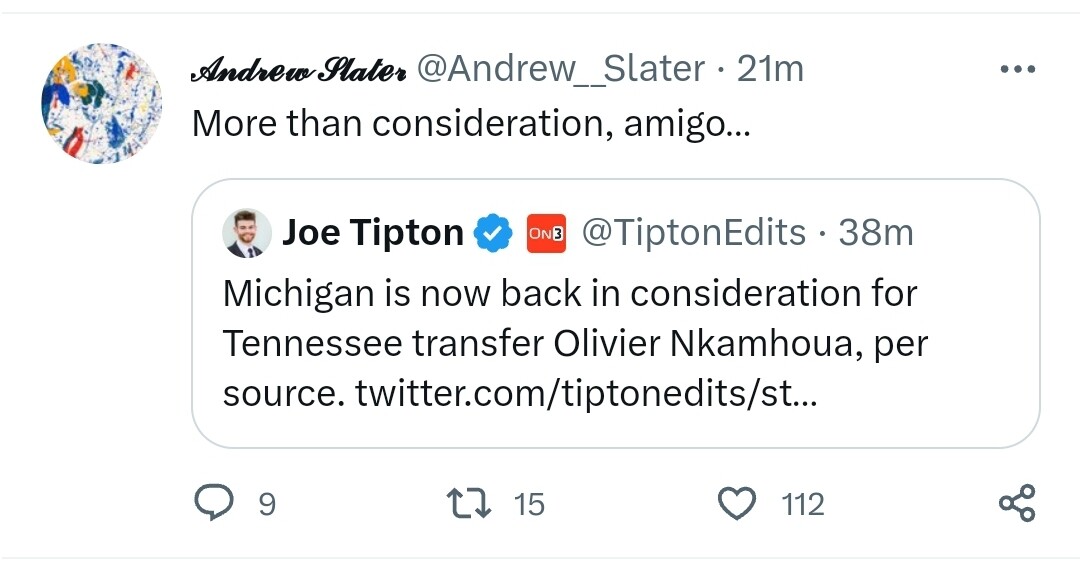Image resolution: width=1080 pixels, height=567 pixels.
Task: Click the share icon
Action: 1018,503
